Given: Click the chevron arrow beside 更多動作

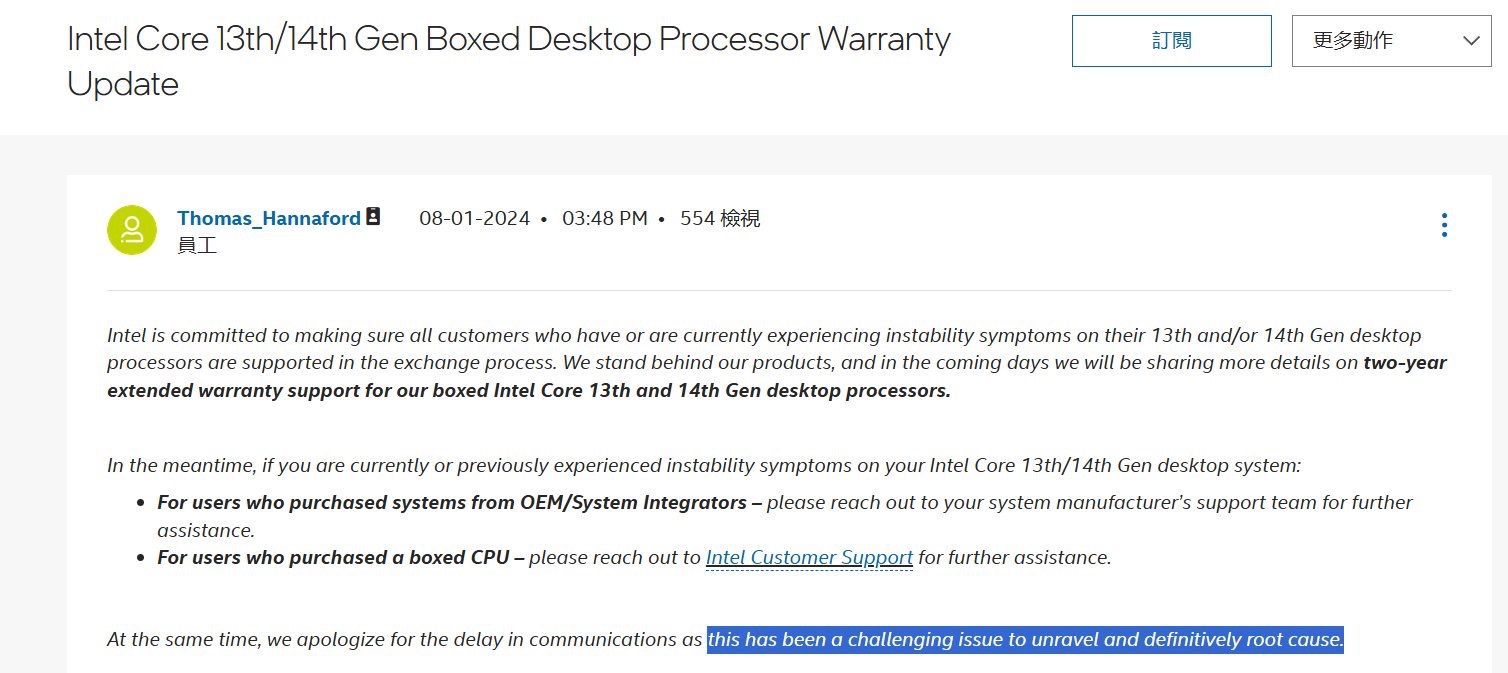Looking at the screenshot, I should coord(1470,41).
